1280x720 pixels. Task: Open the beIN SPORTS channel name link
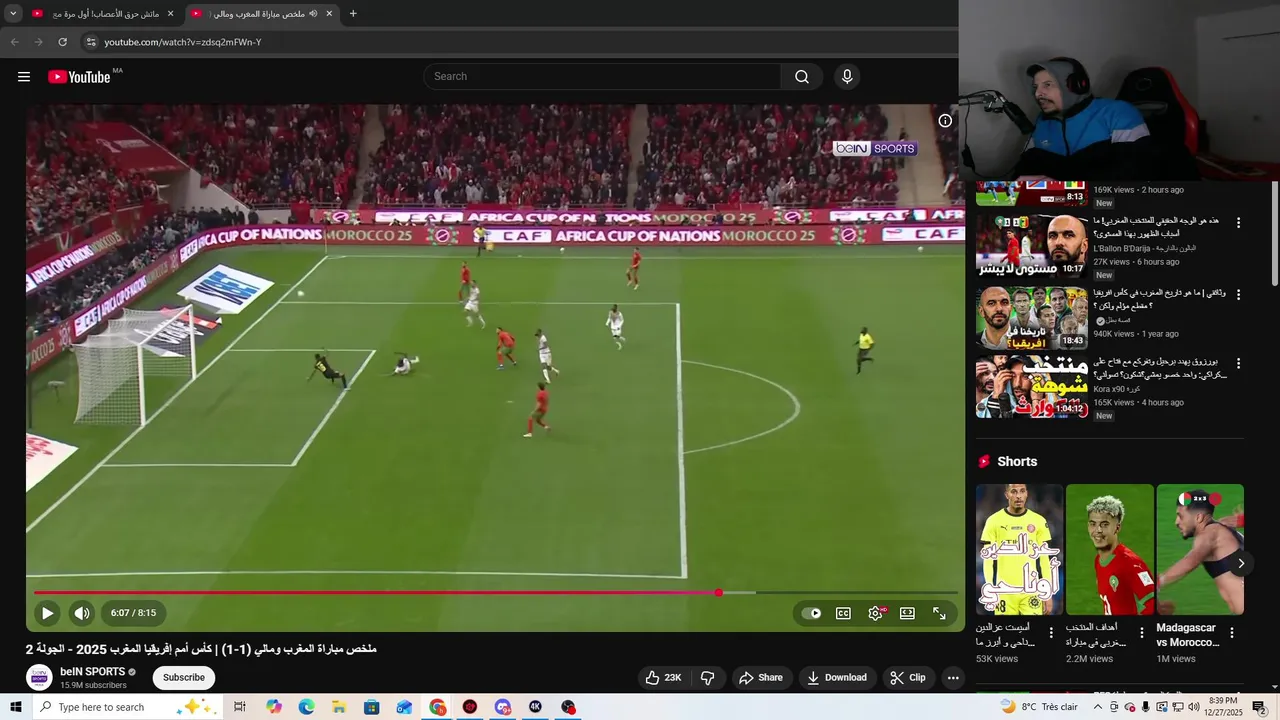coord(92,672)
